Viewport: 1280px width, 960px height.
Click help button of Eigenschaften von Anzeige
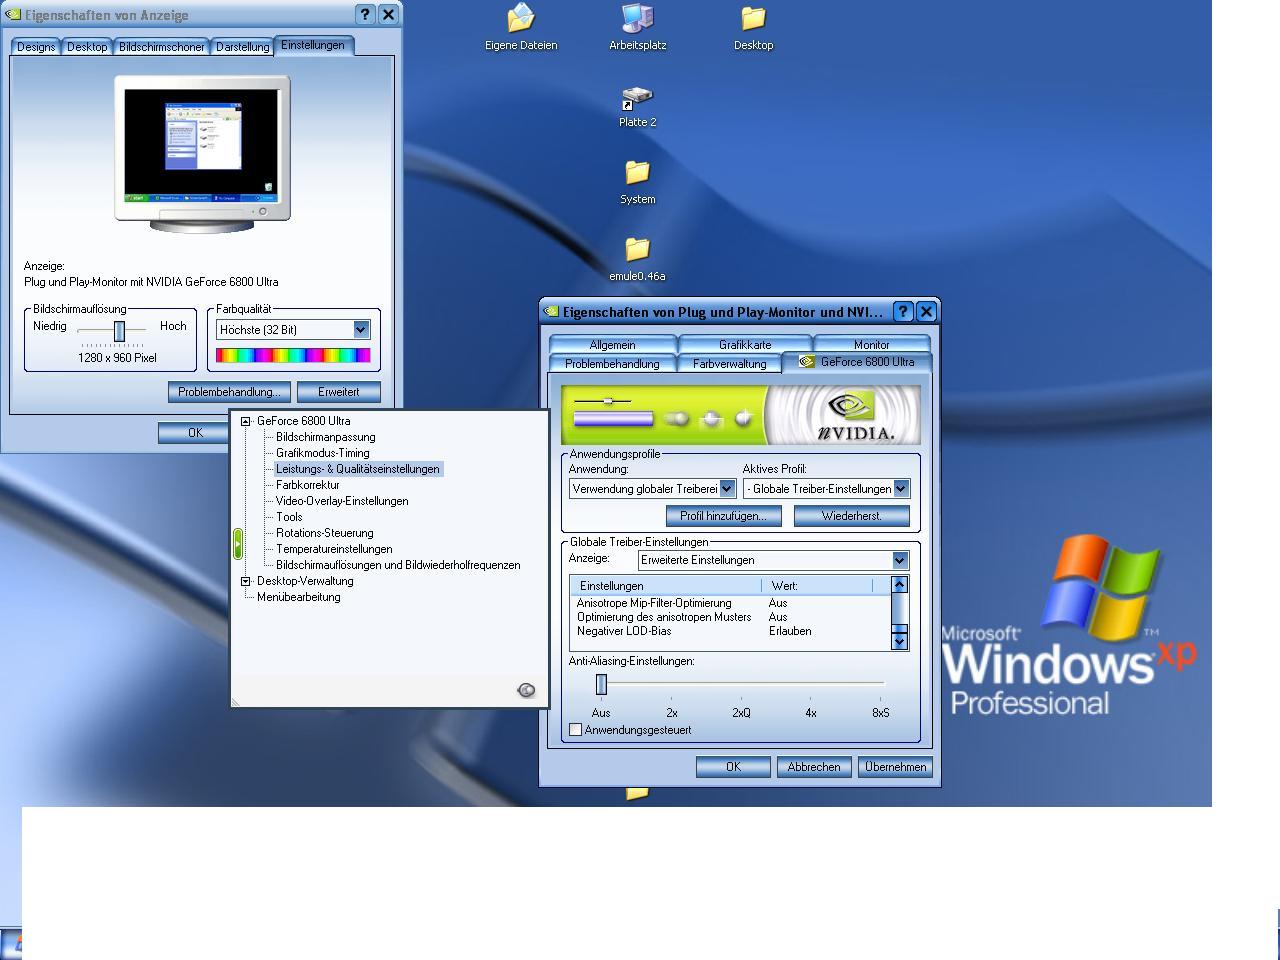click(365, 14)
